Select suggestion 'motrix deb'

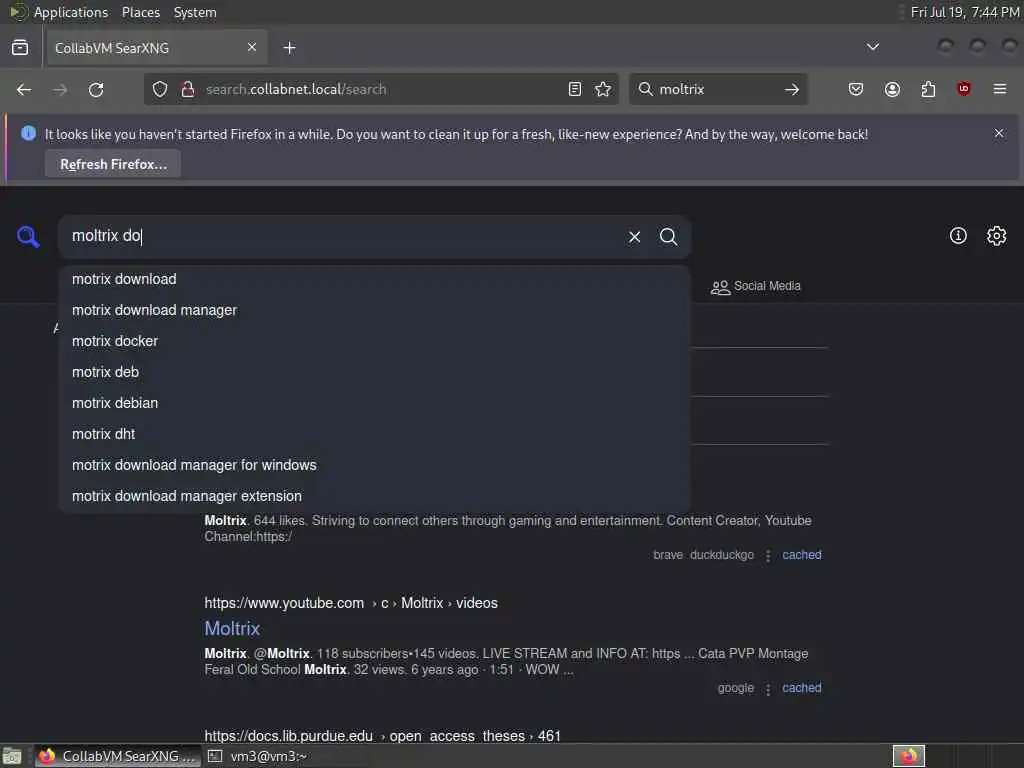374,372
